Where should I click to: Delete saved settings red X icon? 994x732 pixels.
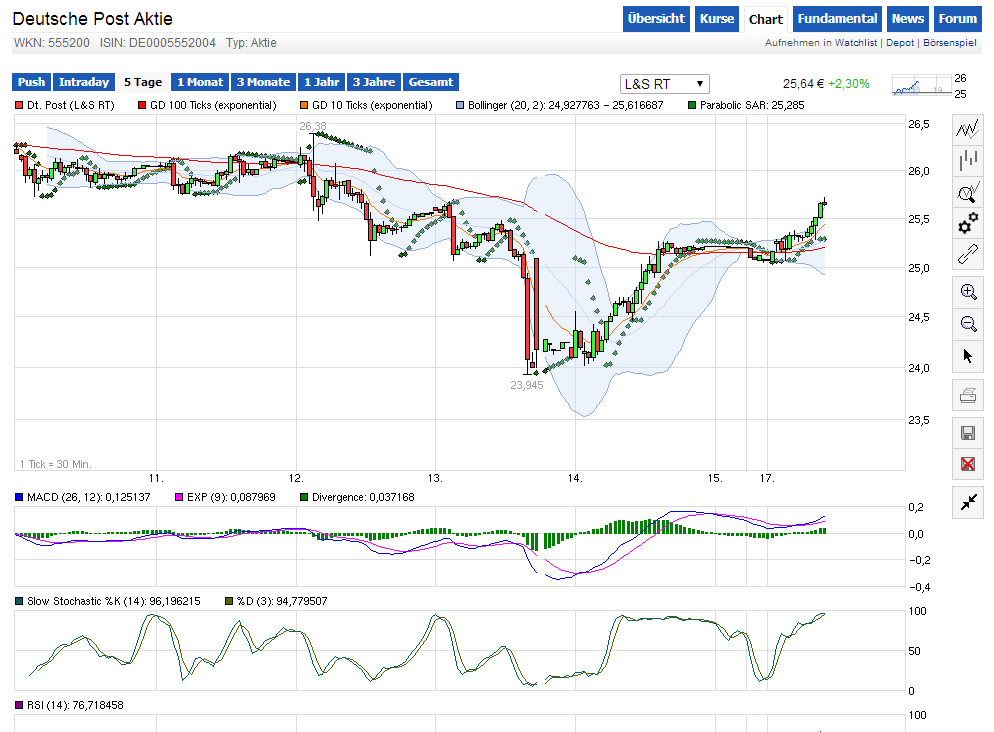tap(967, 464)
